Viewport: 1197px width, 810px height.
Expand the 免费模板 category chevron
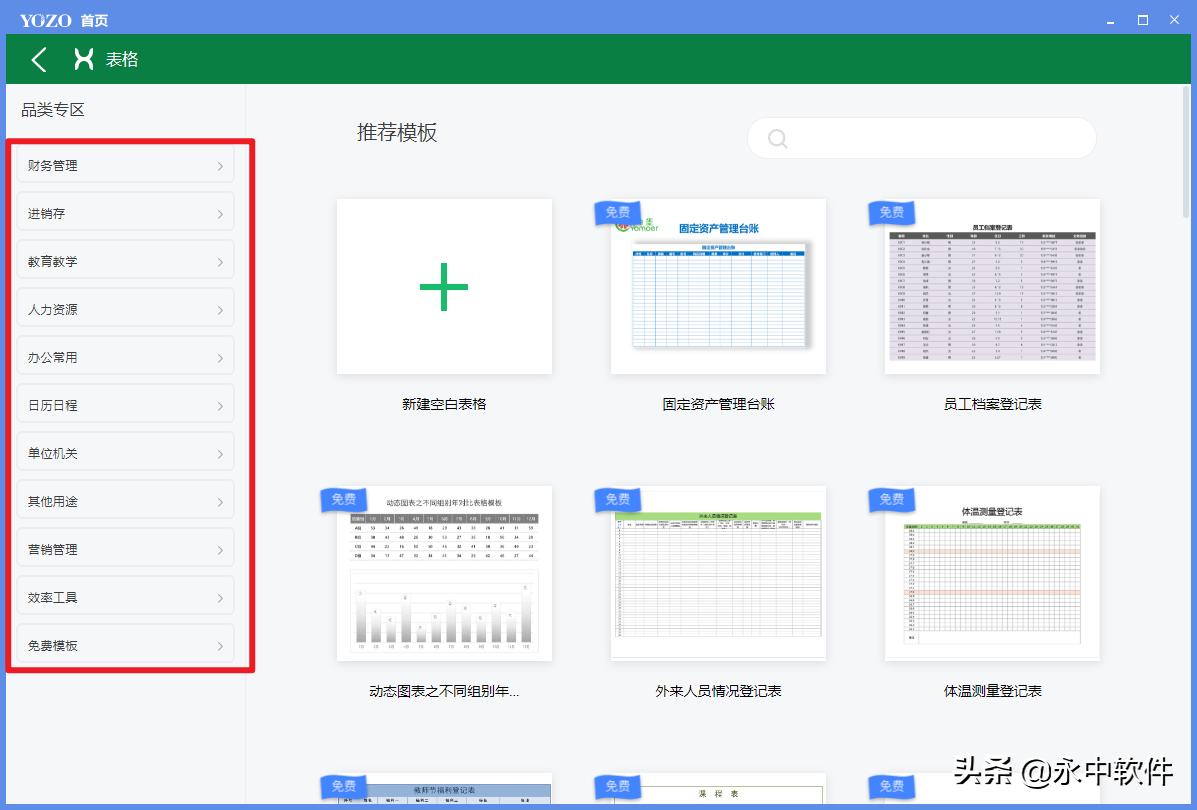tap(221, 644)
